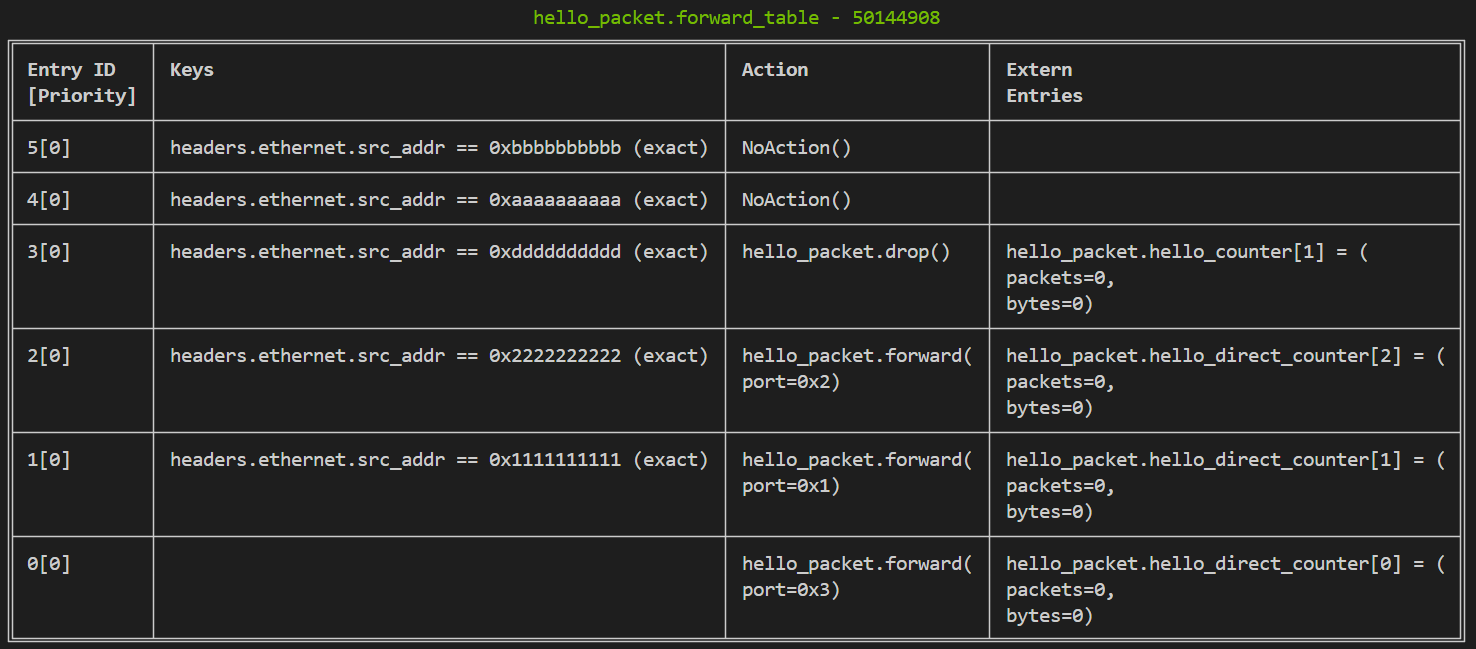Click the hello_direct_counter[0] extern entry

tap(1226, 590)
